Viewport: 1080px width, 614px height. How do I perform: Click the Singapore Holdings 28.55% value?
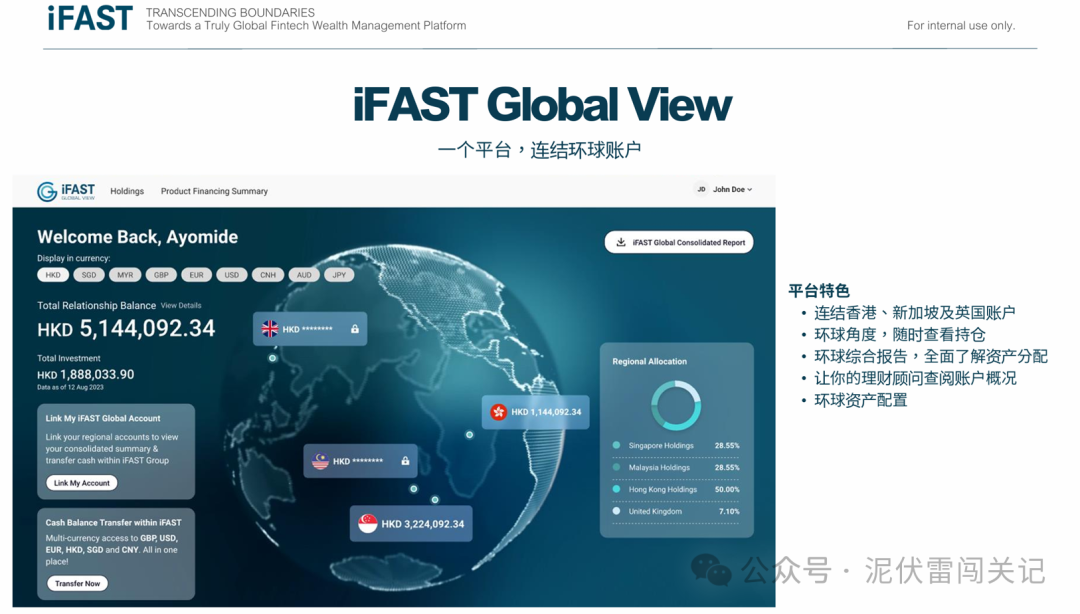727,446
